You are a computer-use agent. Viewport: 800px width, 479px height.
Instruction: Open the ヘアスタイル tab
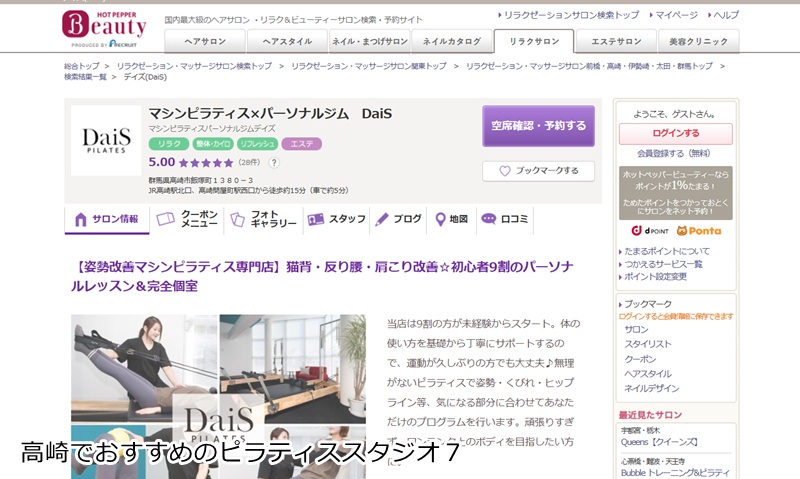point(287,41)
